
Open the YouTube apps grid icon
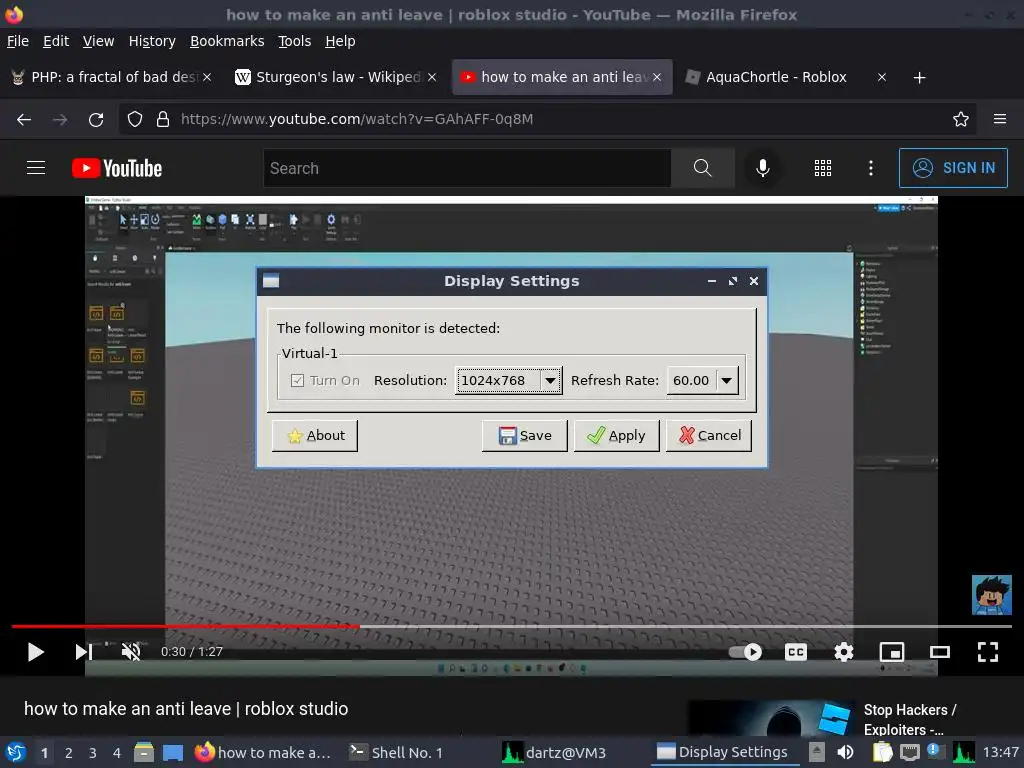click(x=823, y=168)
